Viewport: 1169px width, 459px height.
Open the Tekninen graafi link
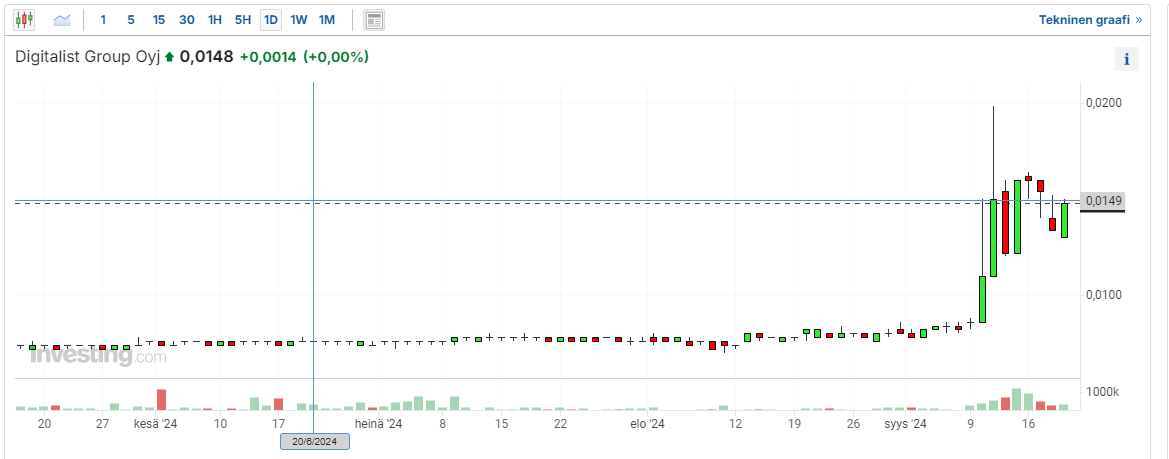coord(1090,20)
